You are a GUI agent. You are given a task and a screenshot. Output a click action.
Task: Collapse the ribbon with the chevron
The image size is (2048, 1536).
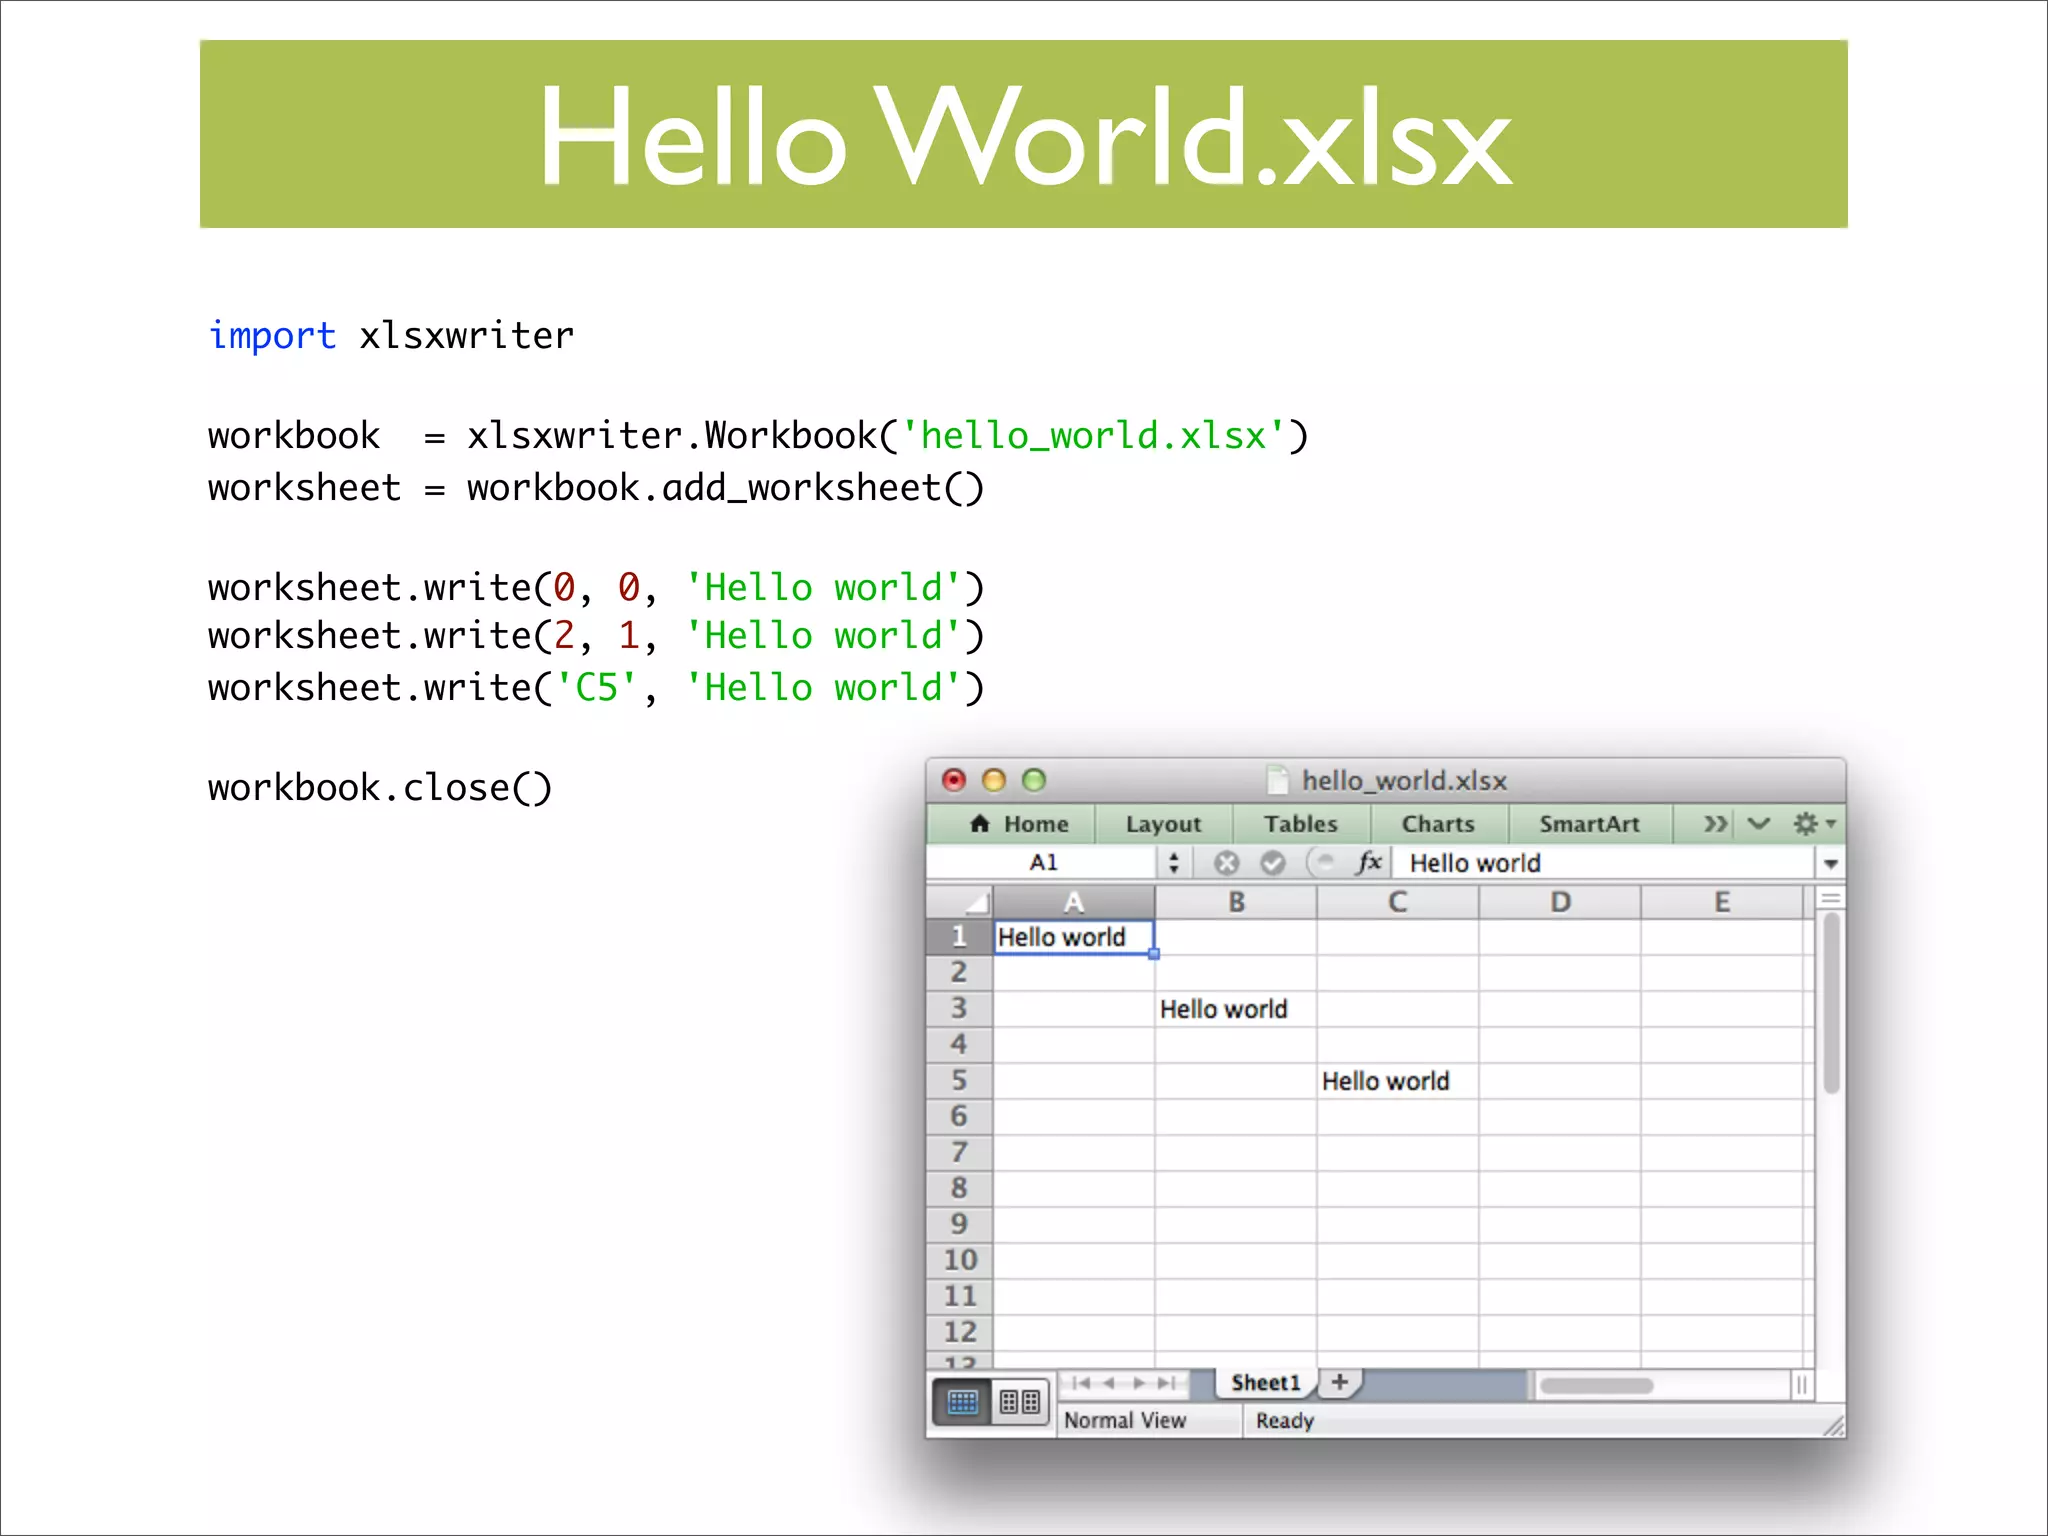(1758, 824)
